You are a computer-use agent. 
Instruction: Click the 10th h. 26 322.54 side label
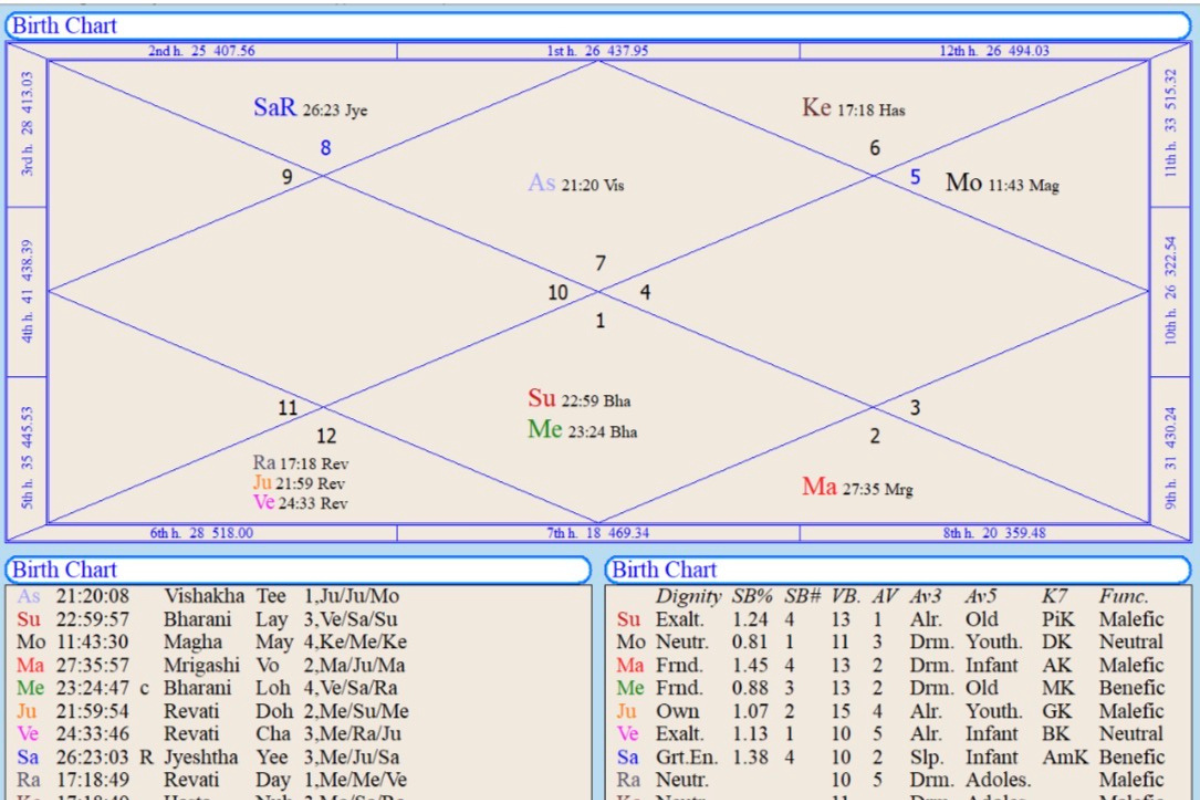tap(1171, 291)
